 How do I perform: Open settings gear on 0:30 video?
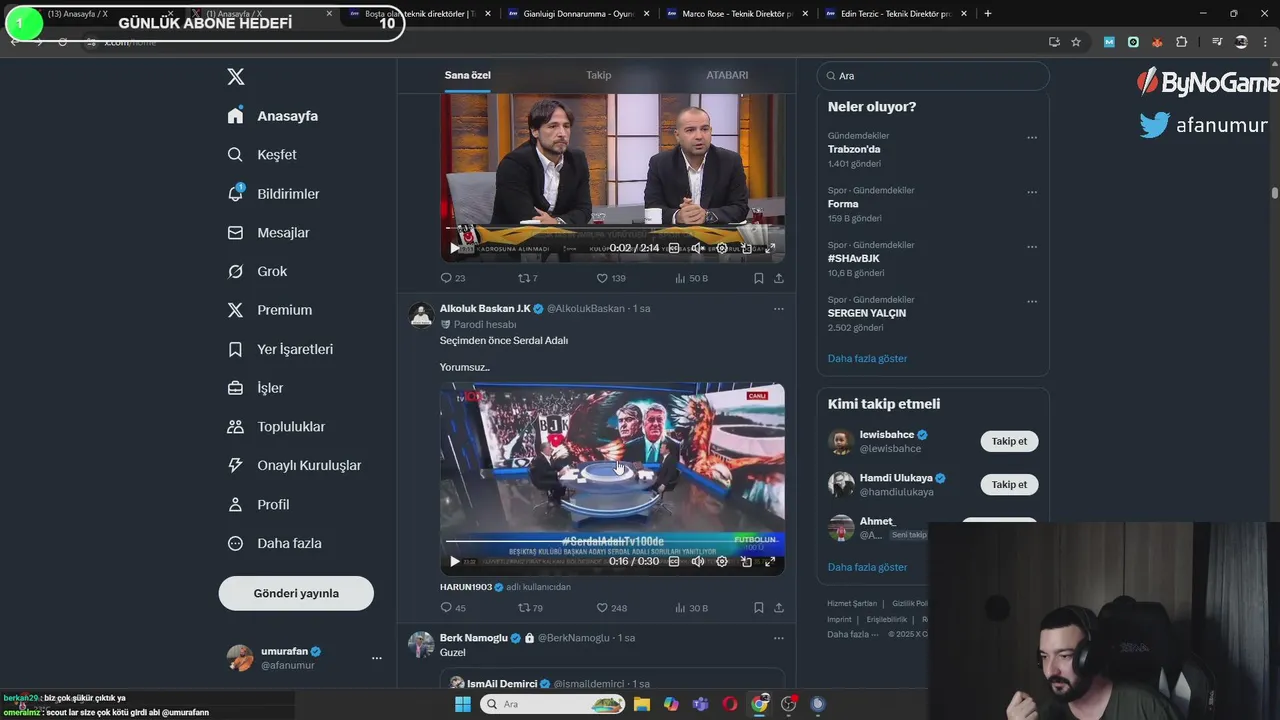722,561
